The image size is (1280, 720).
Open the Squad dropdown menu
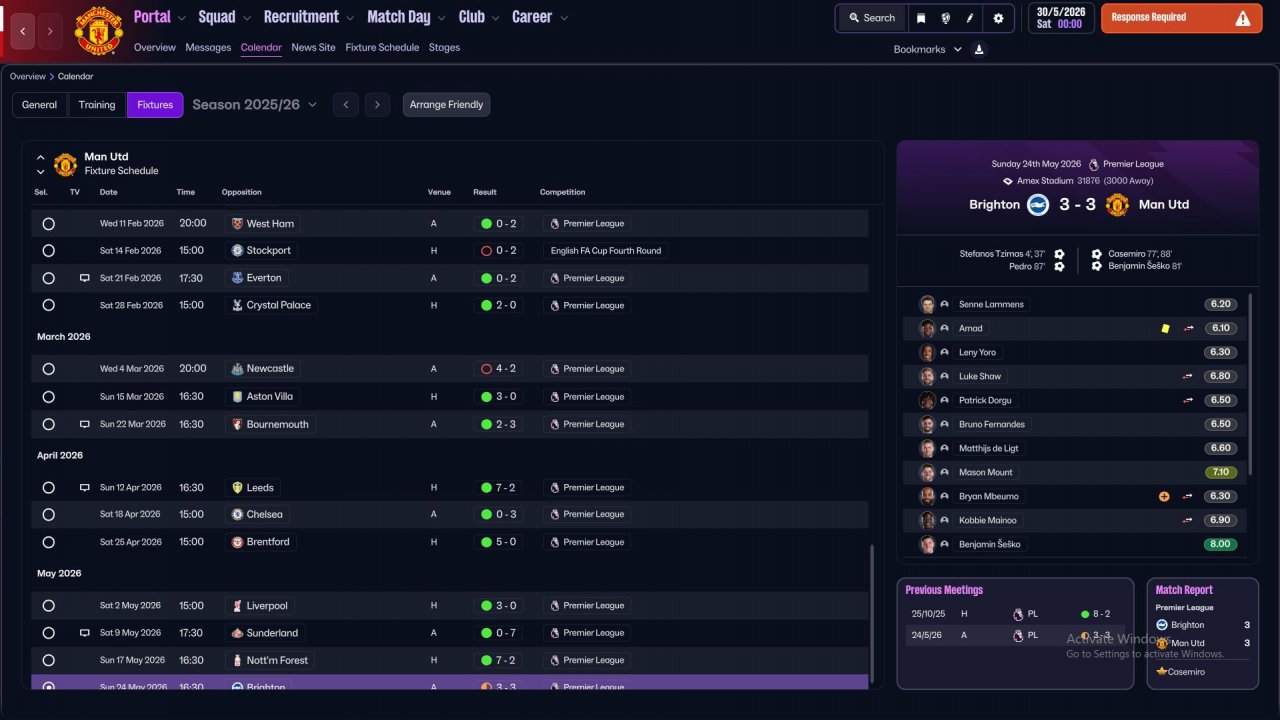pos(225,17)
